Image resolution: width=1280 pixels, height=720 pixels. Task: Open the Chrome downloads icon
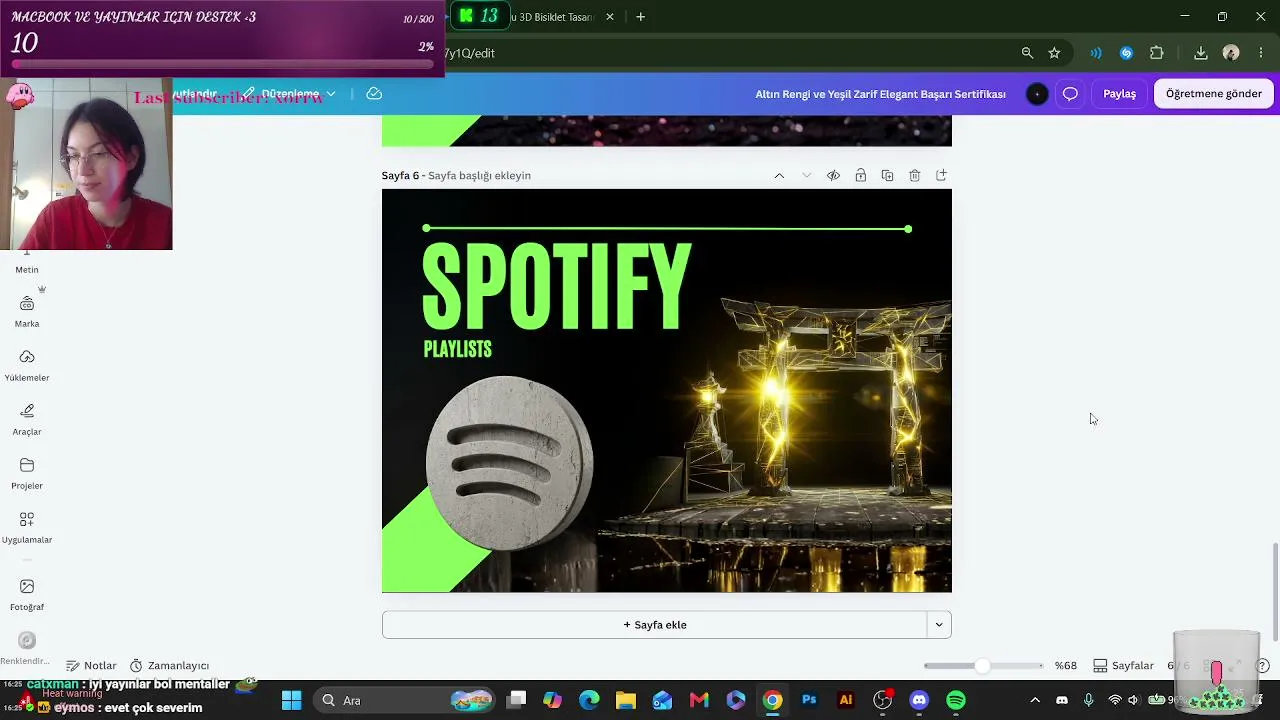pos(1201,53)
